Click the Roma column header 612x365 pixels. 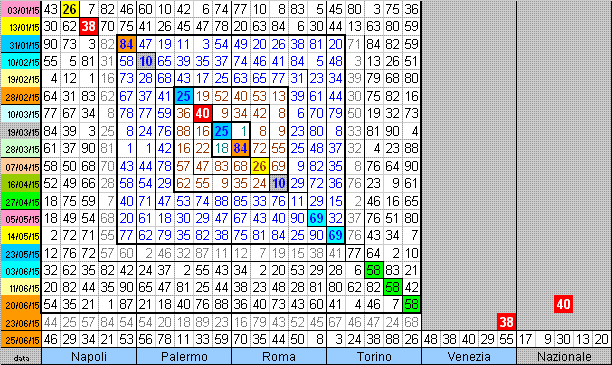click(279, 356)
